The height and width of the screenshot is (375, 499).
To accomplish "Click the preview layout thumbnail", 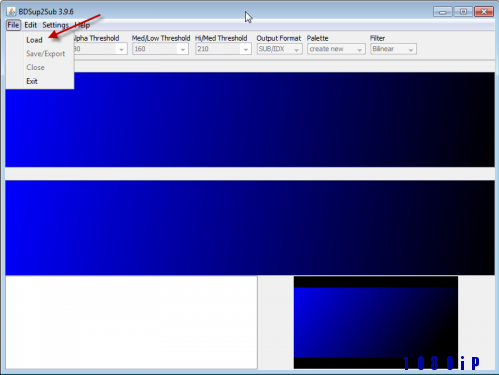I will [x=376, y=322].
